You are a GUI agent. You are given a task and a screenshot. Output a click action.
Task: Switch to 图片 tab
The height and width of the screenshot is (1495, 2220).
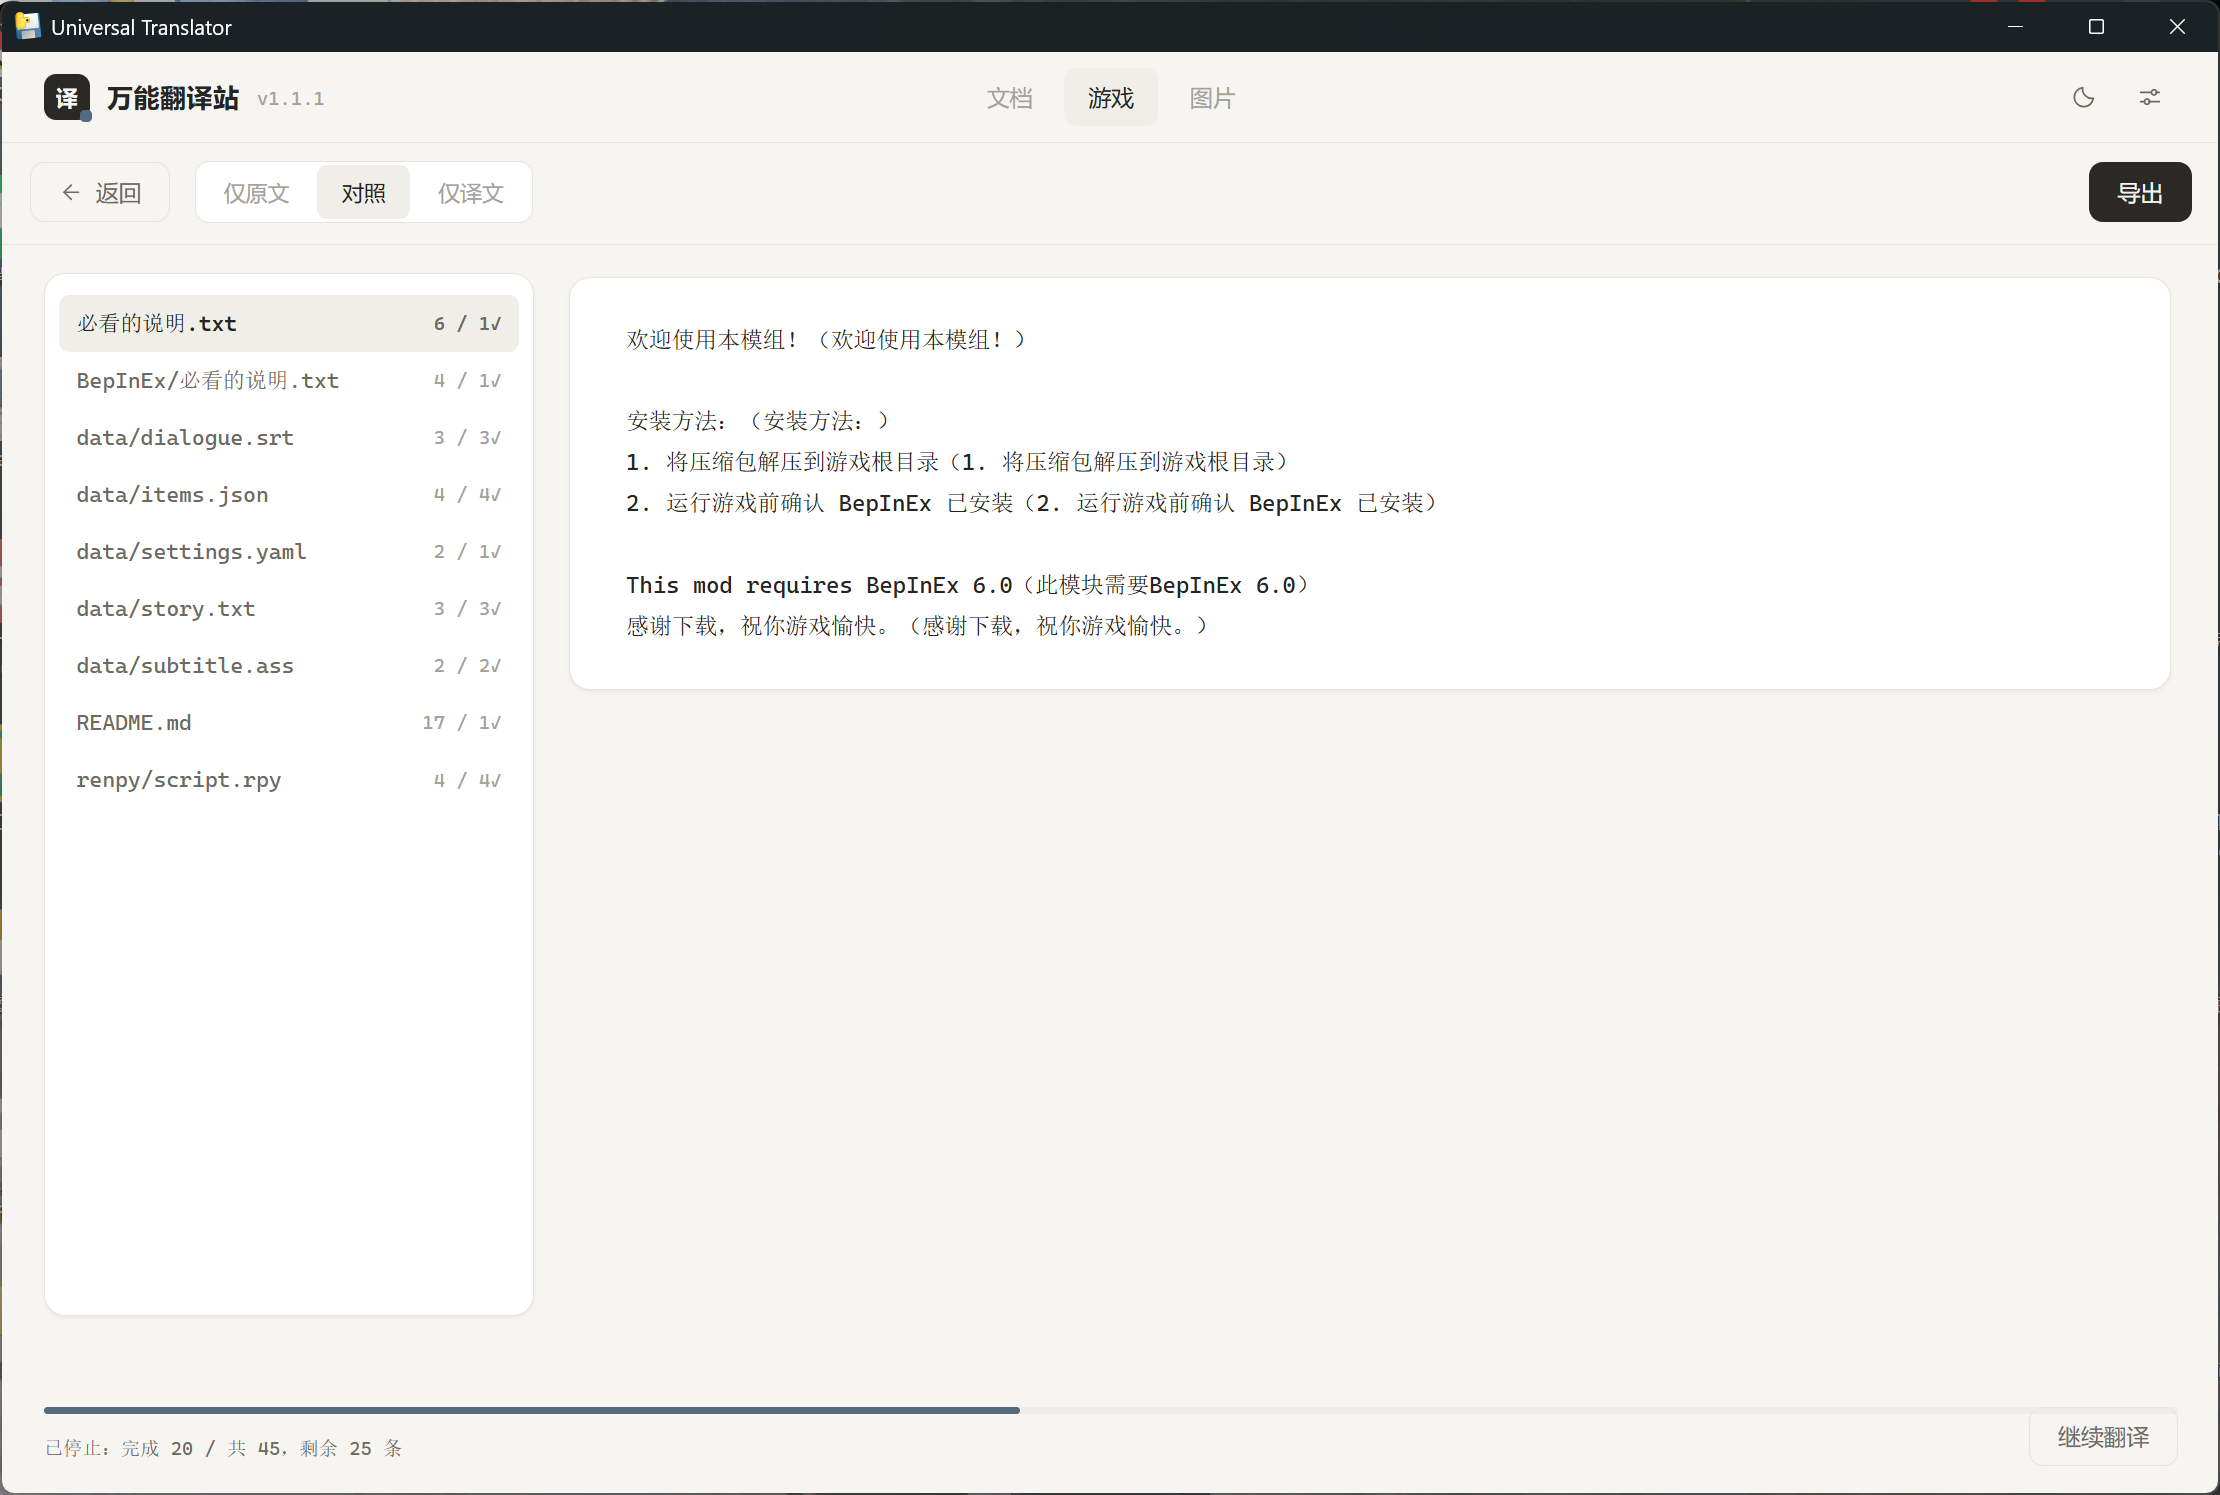1212,97
